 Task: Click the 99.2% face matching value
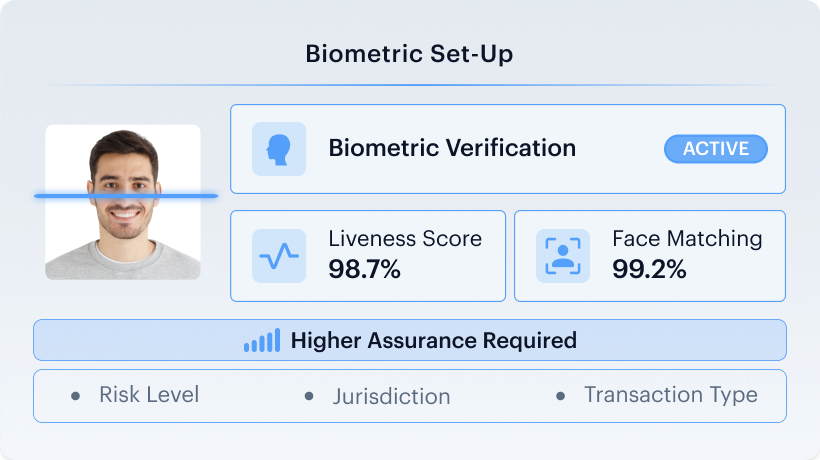[649, 270]
